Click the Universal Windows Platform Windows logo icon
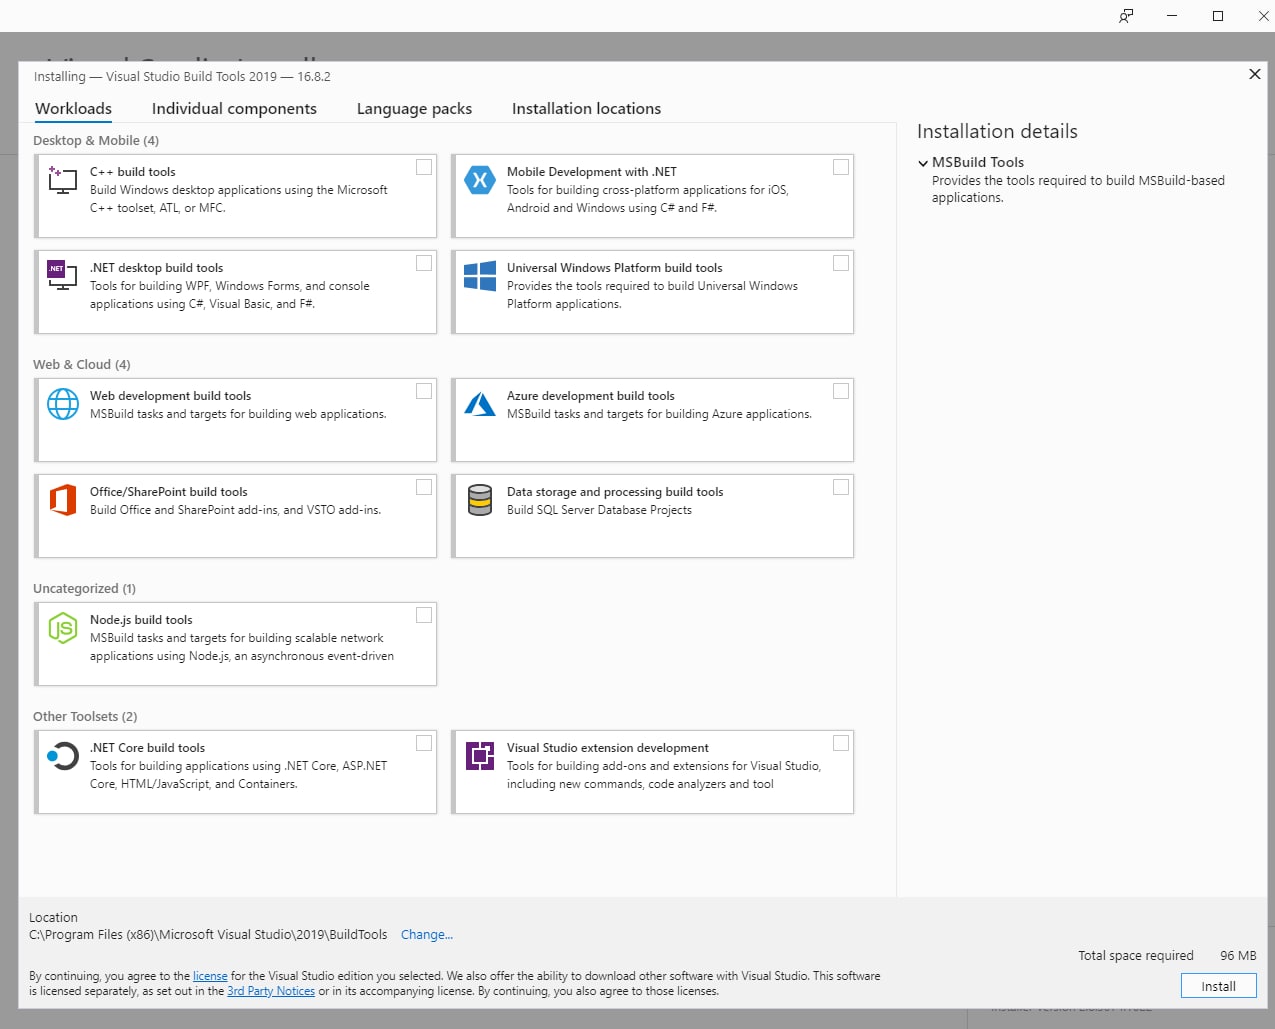The image size is (1275, 1029). pyautogui.click(x=480, y=276)
